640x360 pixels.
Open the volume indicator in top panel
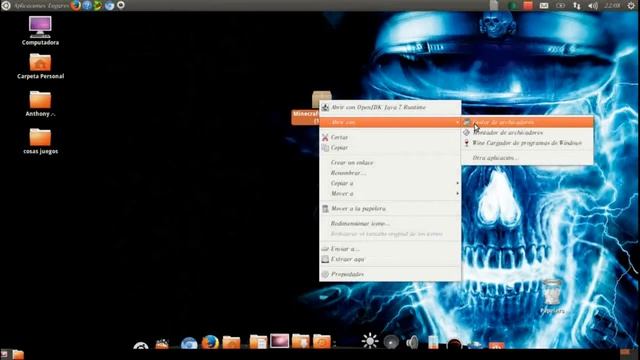click(593, 6)
